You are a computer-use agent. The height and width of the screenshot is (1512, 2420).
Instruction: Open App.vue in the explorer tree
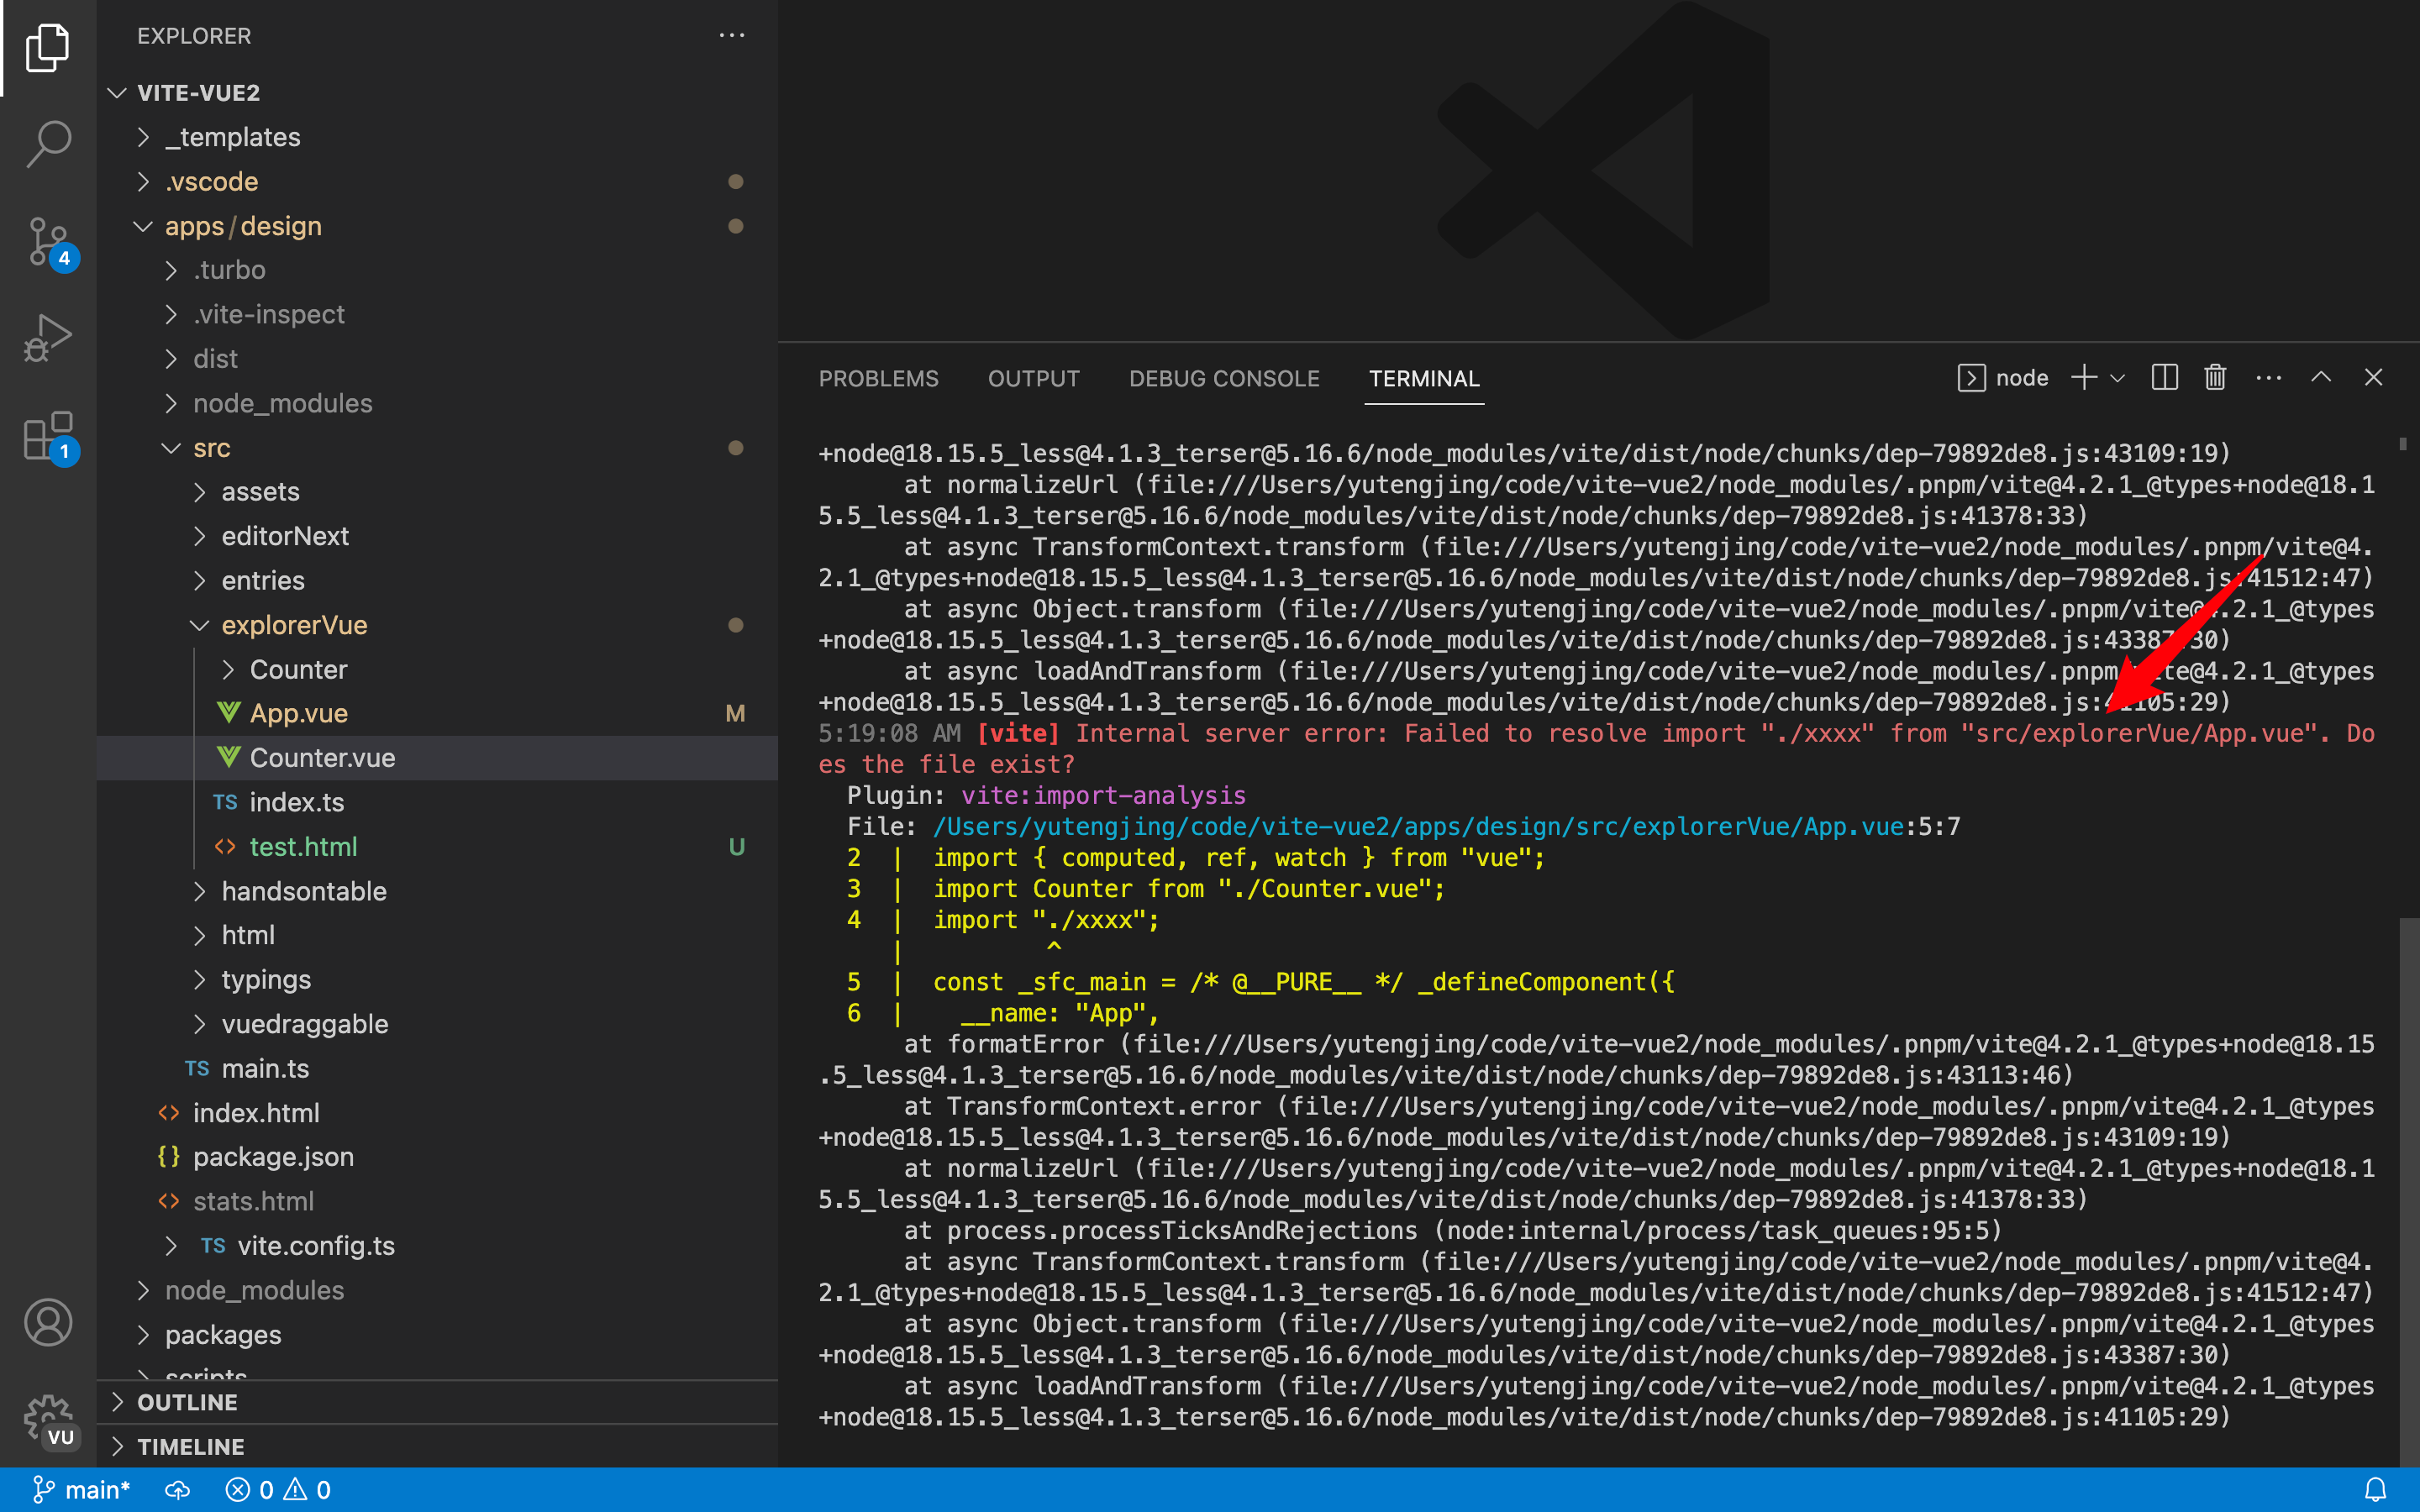click(x=298, y=713)
